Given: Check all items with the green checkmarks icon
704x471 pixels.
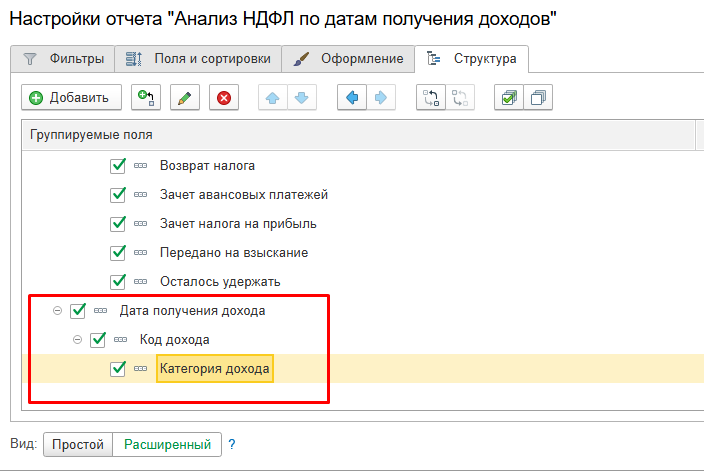Looking at the screenshot, I should pos(509,97).
